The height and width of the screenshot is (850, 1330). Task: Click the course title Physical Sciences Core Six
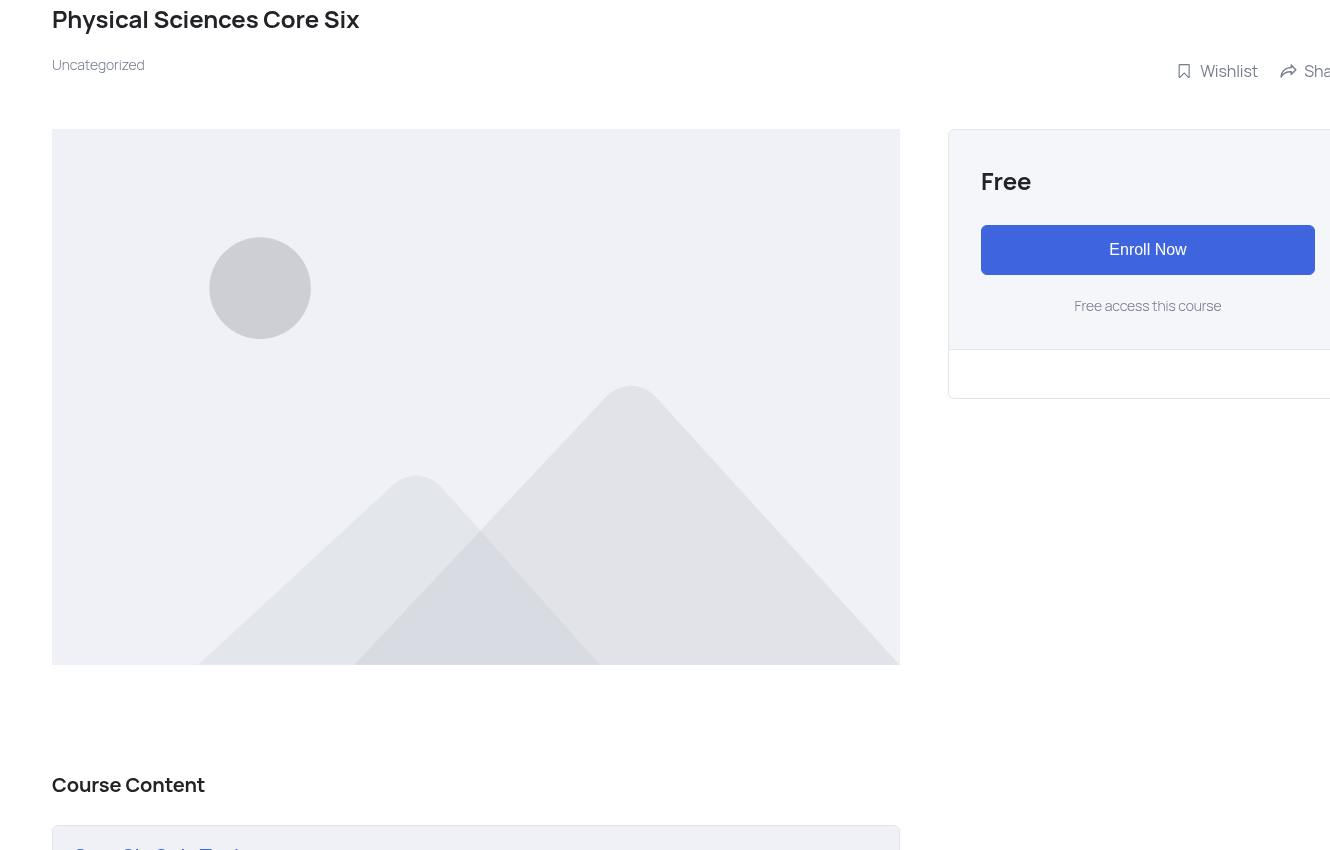(205, 20)
